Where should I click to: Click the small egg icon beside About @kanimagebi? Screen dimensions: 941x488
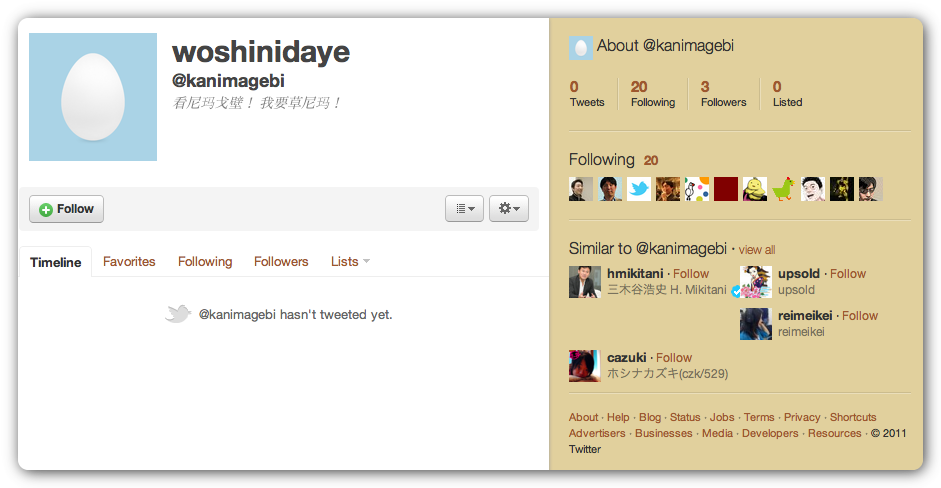[580, 47]
